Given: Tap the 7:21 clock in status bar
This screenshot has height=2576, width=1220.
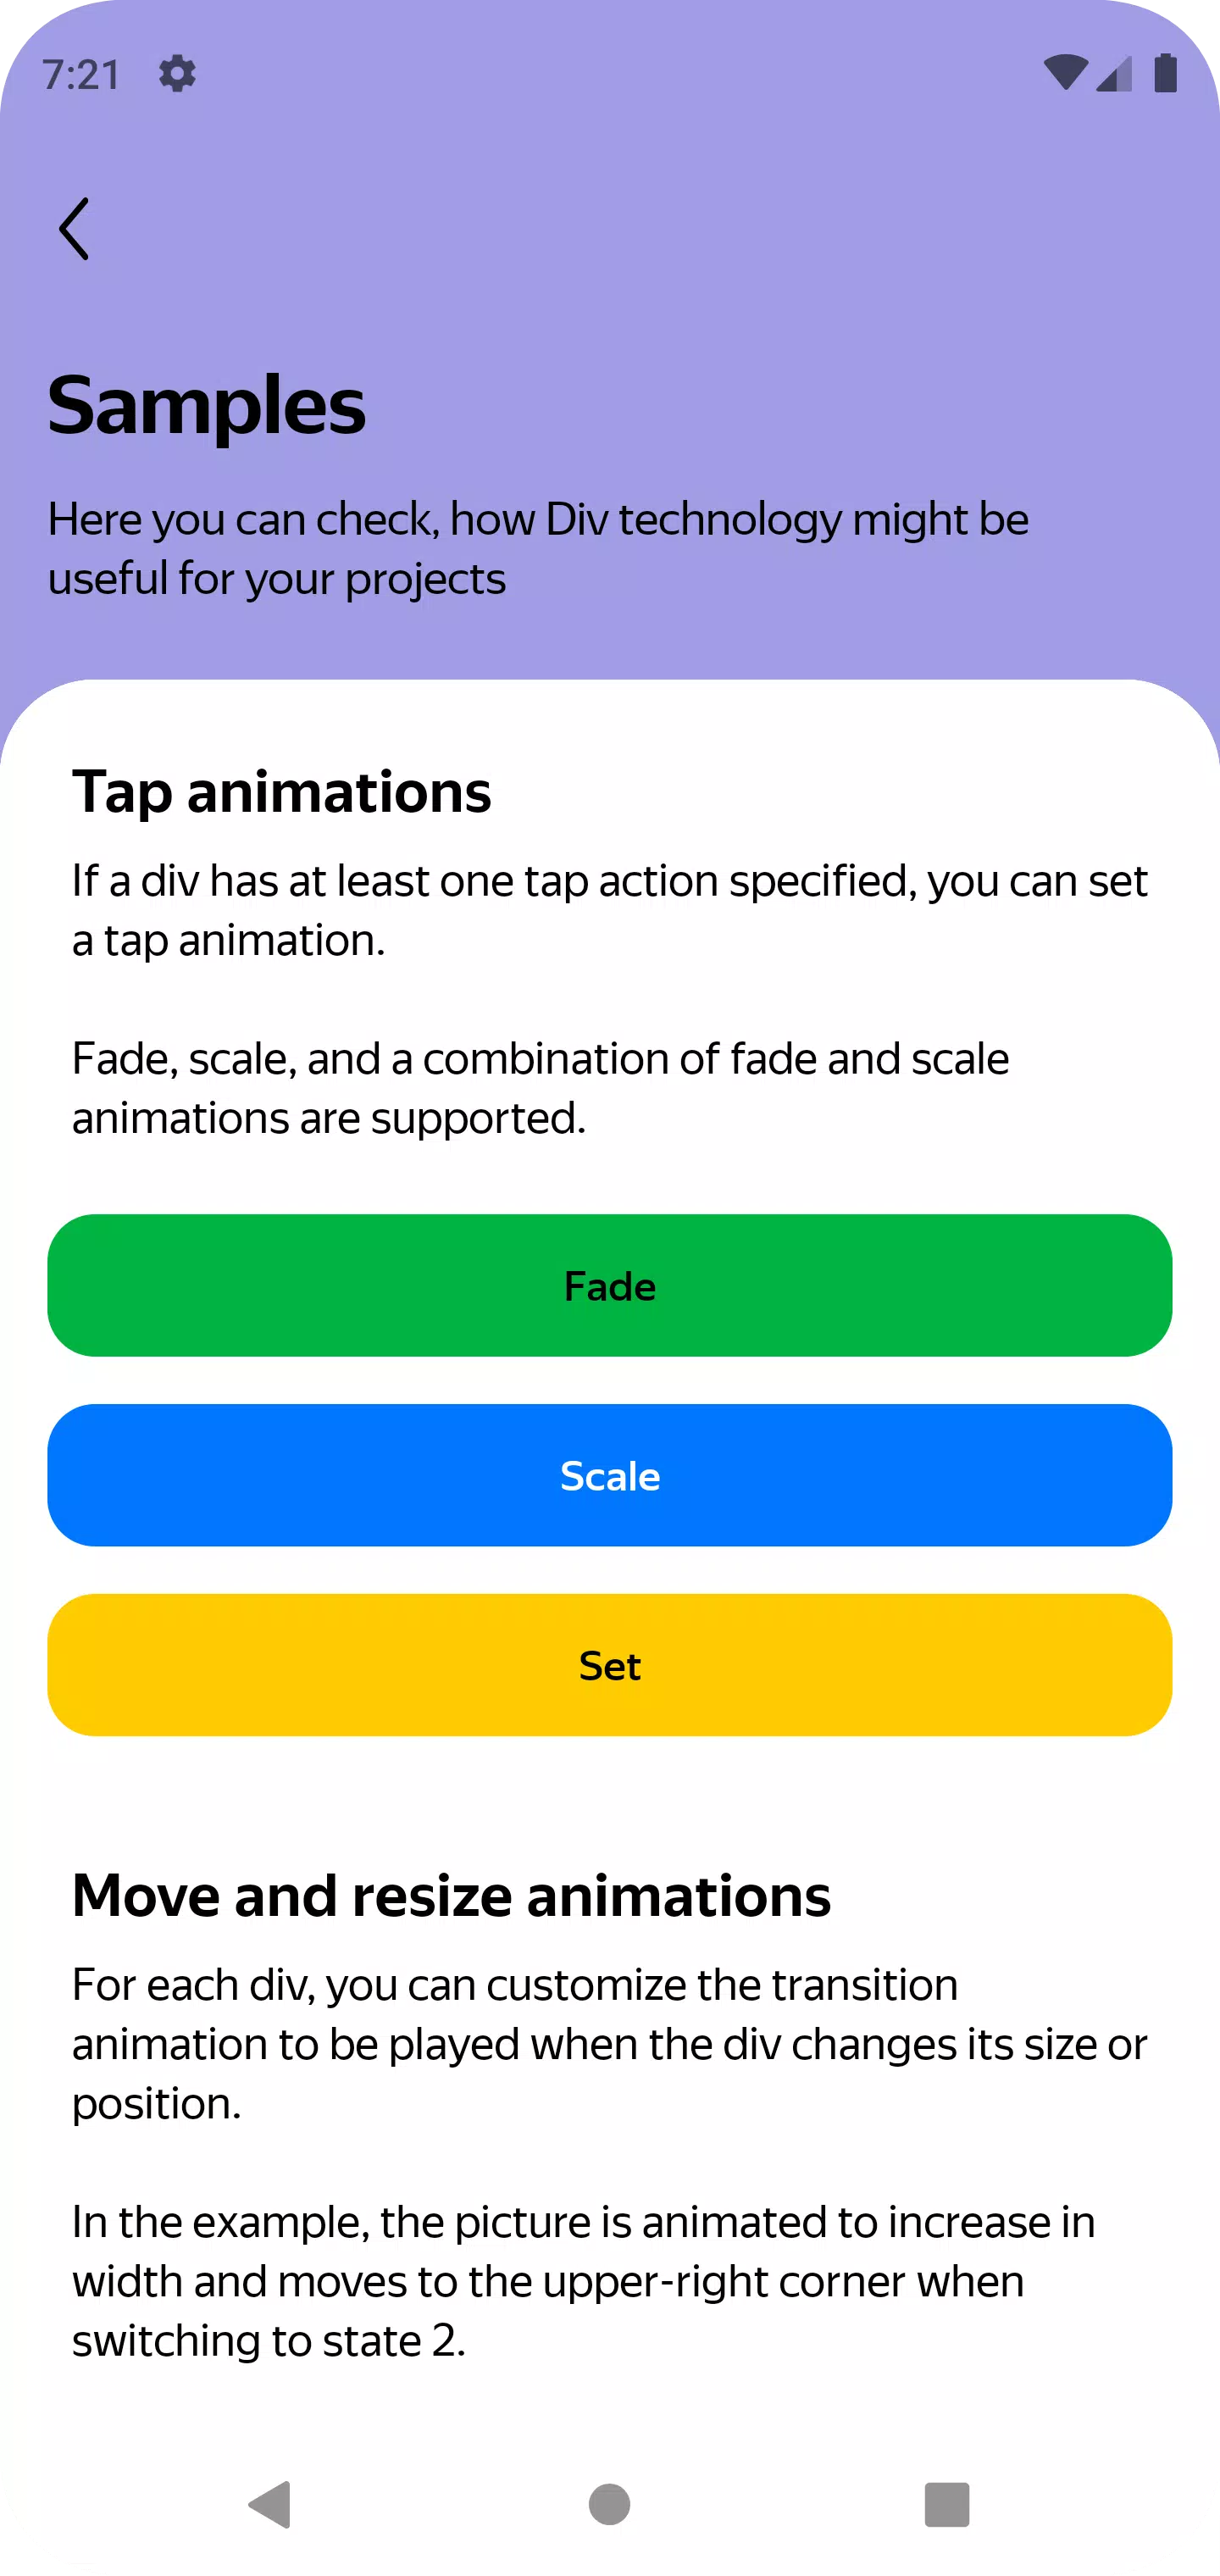Looking at the screenshot, I should tap(82, 75).
